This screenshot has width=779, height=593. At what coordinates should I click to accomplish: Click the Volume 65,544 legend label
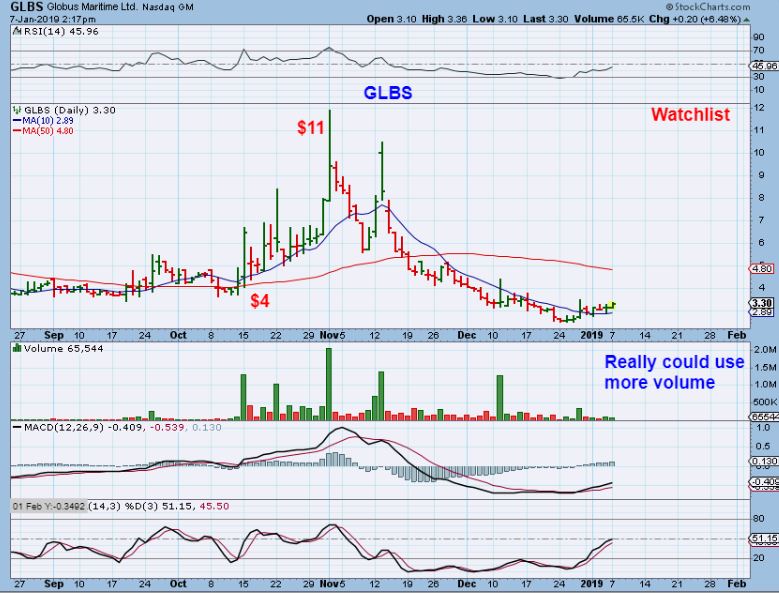(x=63, y=348)
